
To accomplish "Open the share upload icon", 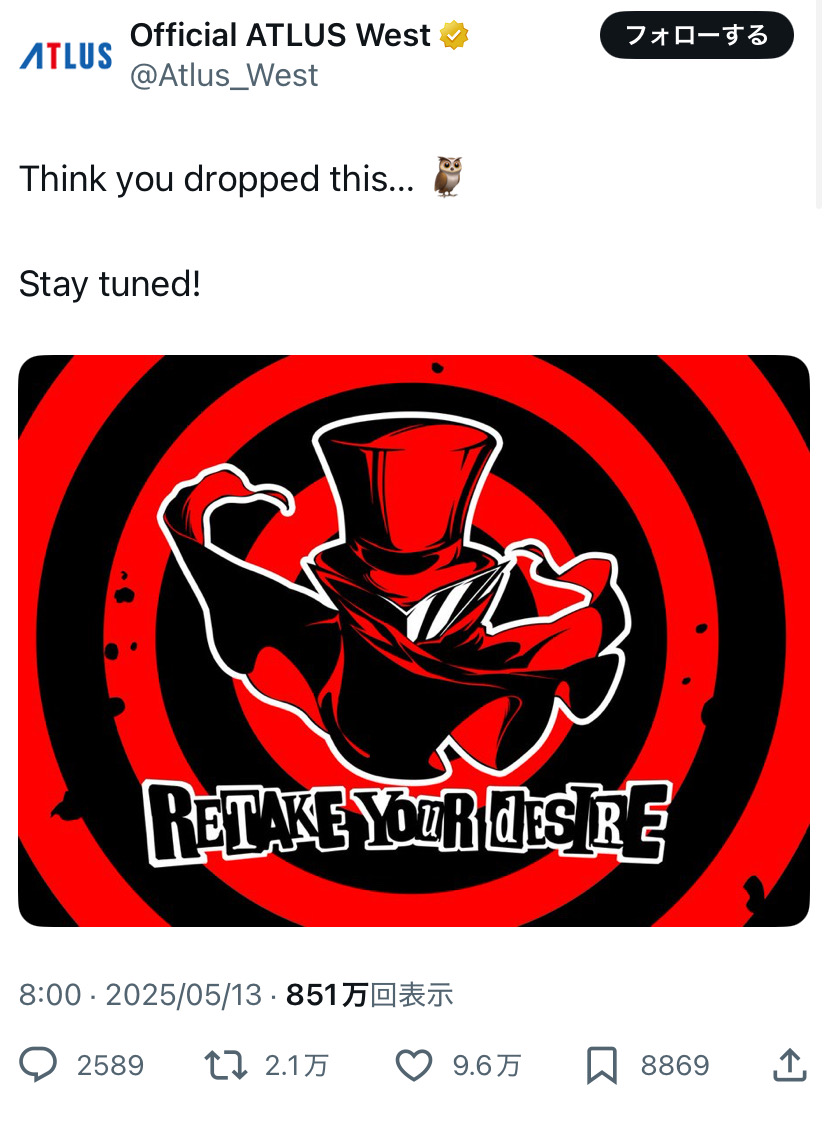I will (790, 1065).
